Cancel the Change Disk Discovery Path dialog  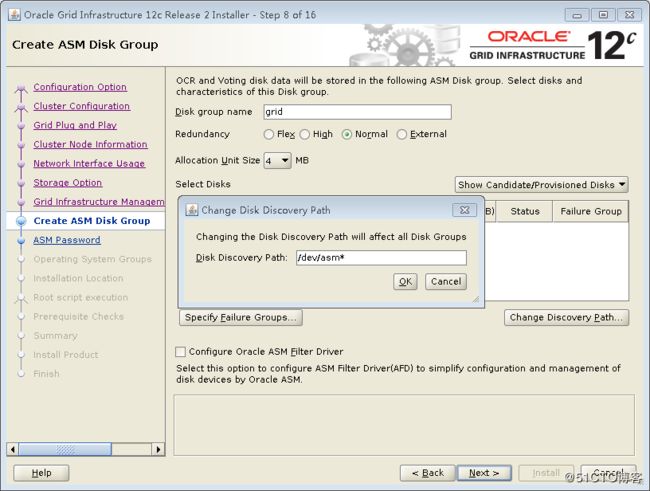point(446,282)
